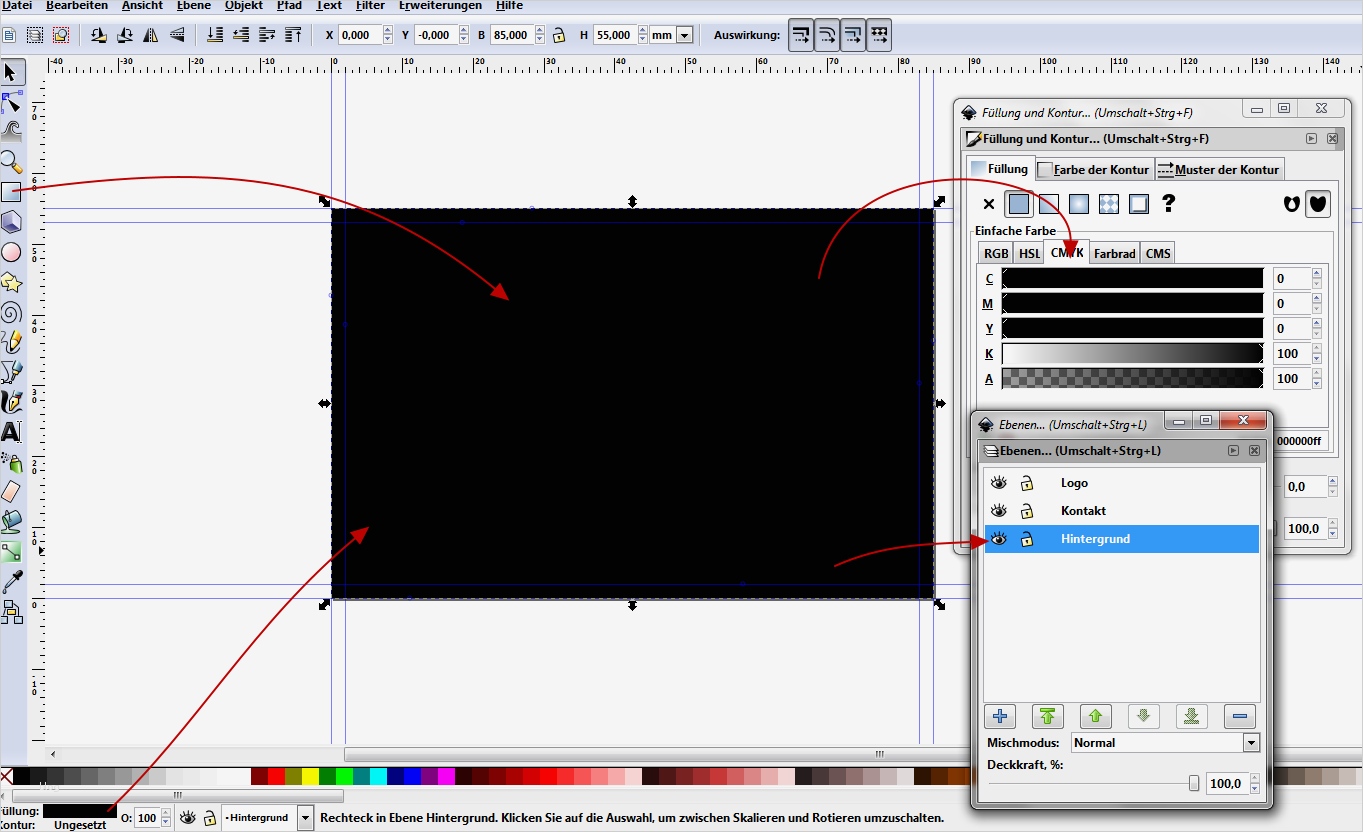
Task: Select the eraser tool
Action: click(x=11, y=491)
